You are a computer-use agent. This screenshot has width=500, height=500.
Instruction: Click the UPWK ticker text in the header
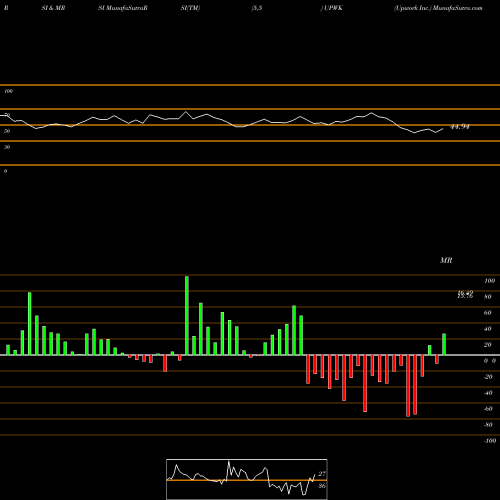click(333, 8)
